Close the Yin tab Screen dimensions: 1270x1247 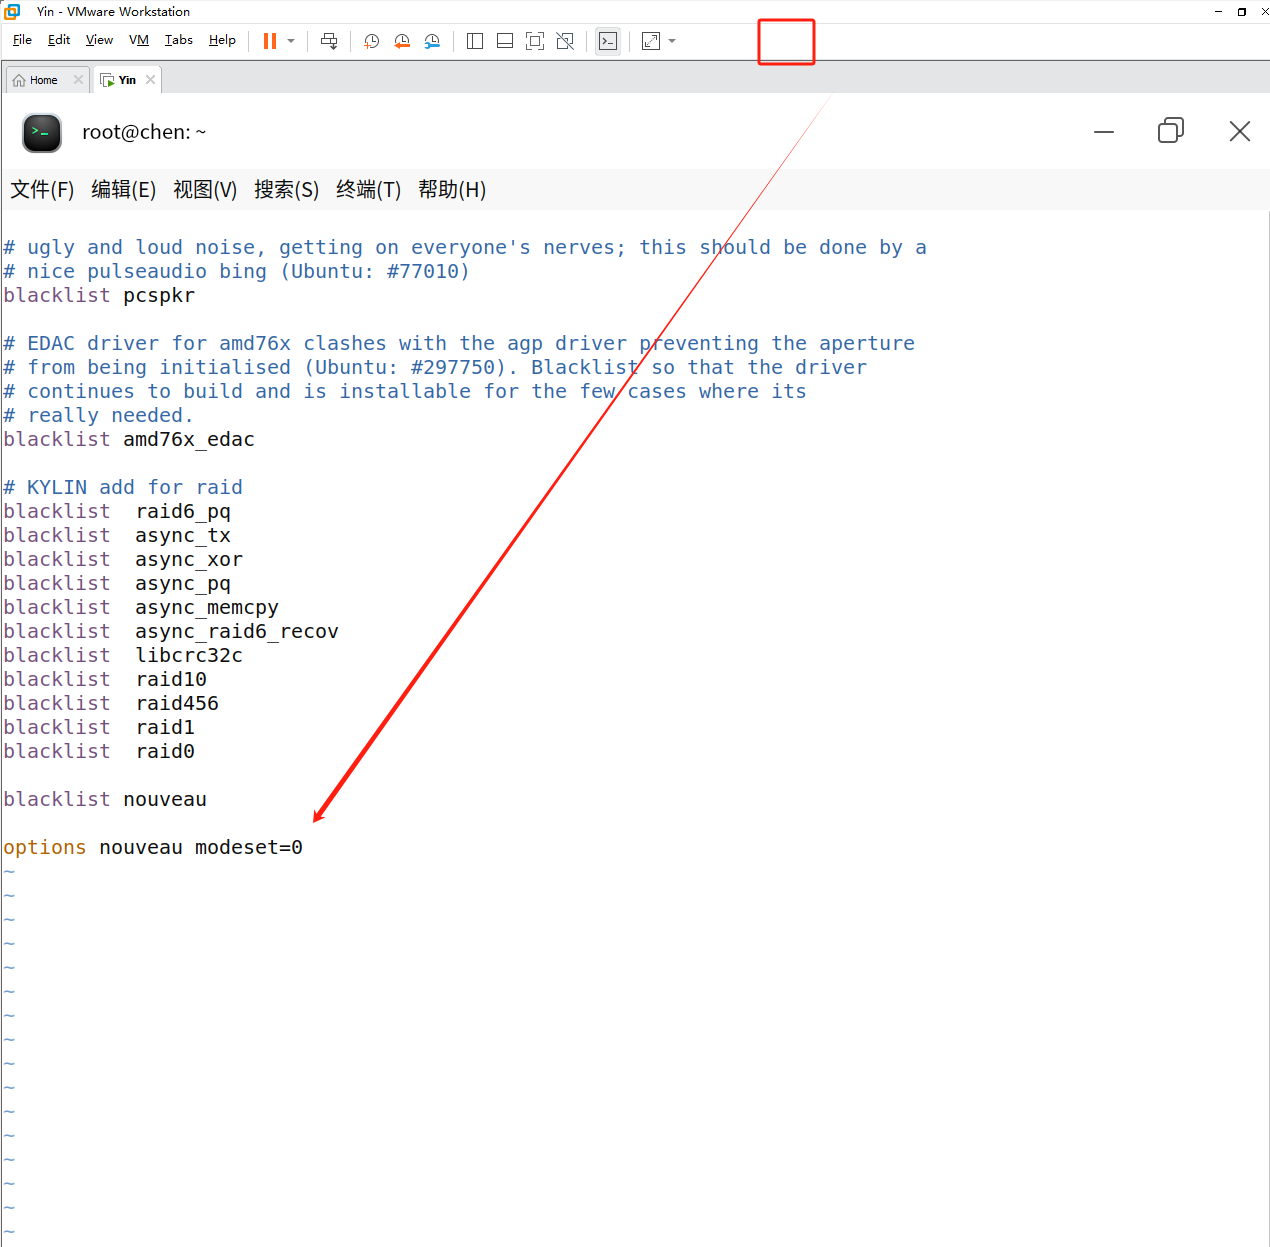tap(151, 80)
